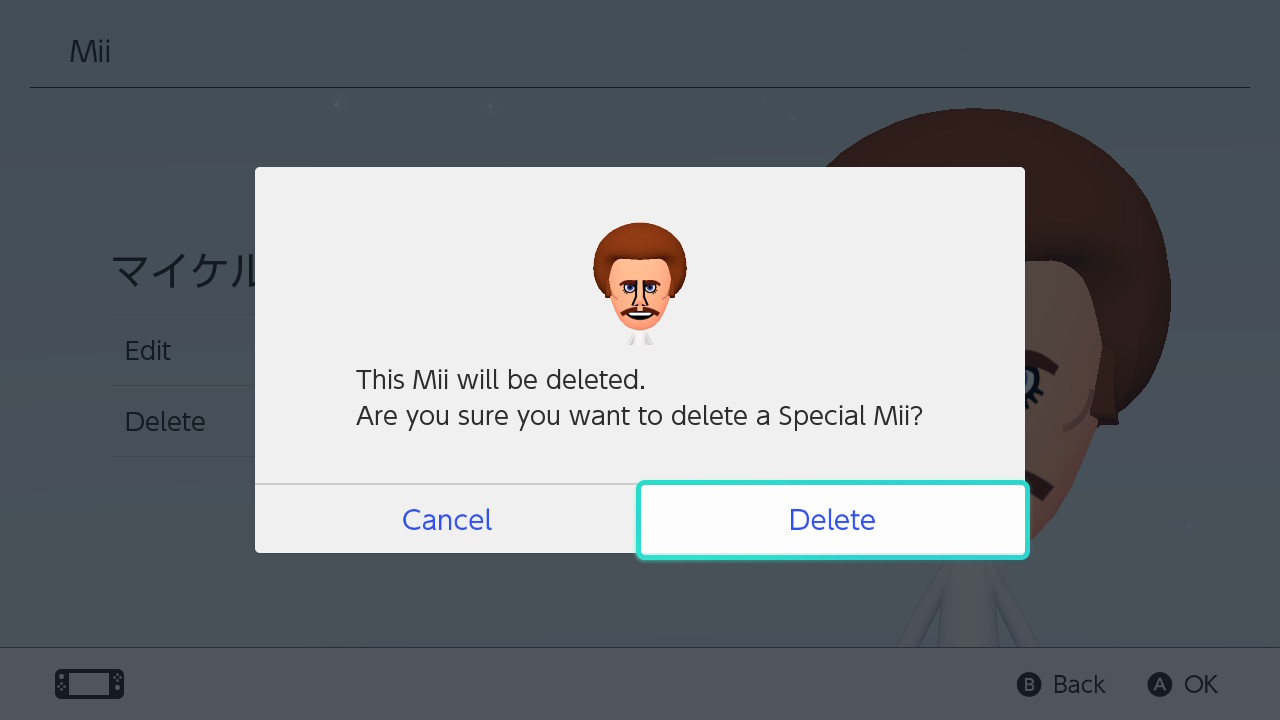Viewport: 1280px width, 720px height.
Task: Select the Delete option in the Mii list
Action: pos(165,422)
